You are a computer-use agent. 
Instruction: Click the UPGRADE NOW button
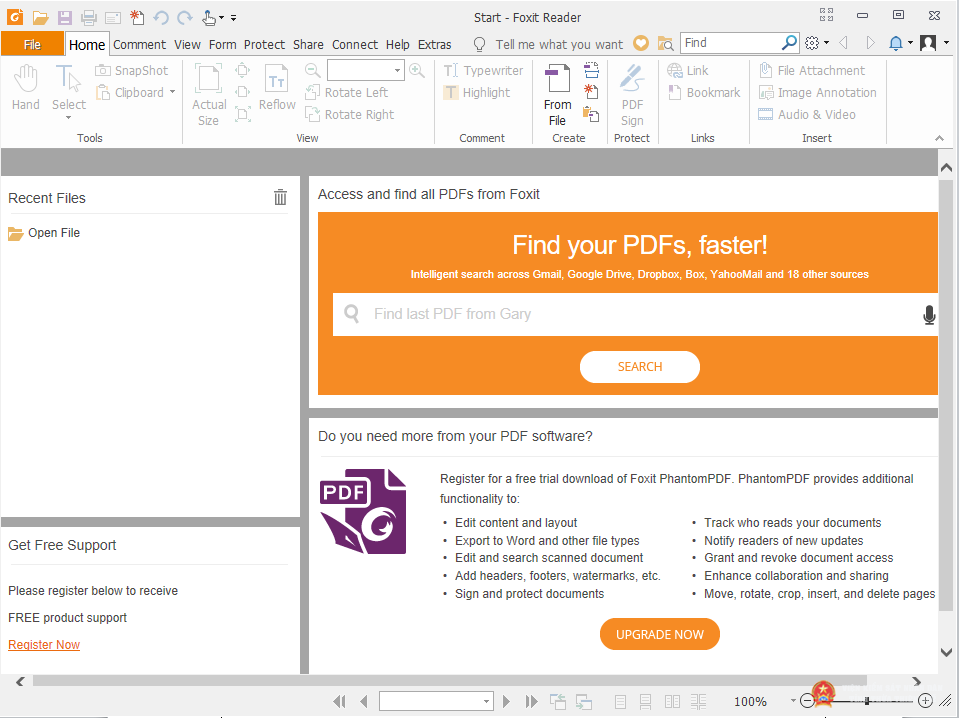click(x=659, y=634)
